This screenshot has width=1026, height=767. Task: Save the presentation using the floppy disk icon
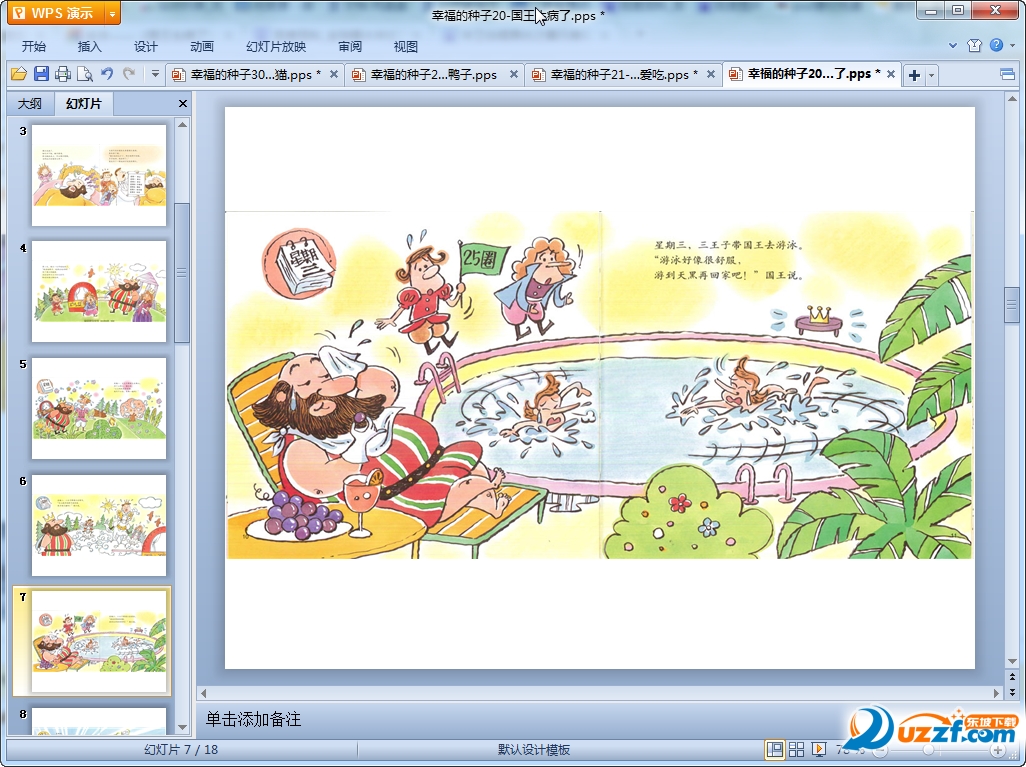(41, 74)
